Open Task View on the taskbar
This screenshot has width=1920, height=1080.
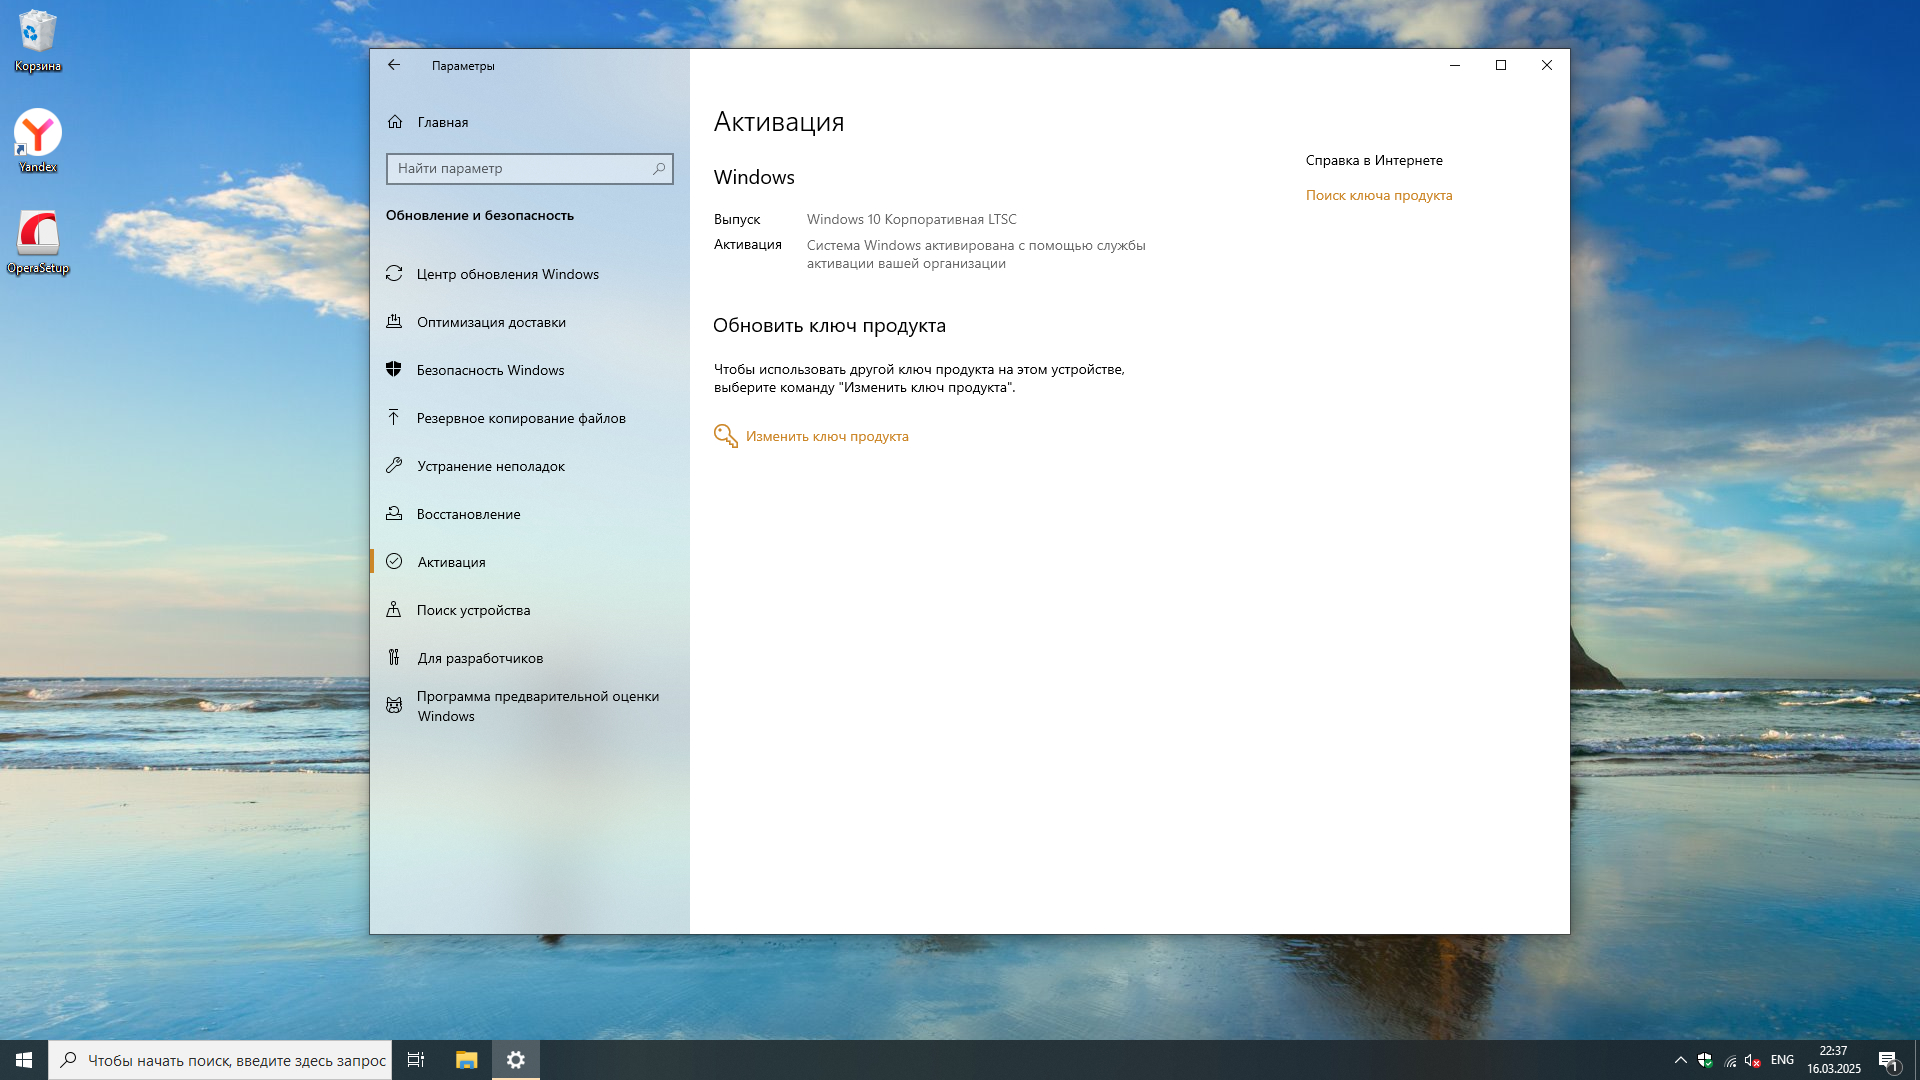click(x=416, y=1060)
